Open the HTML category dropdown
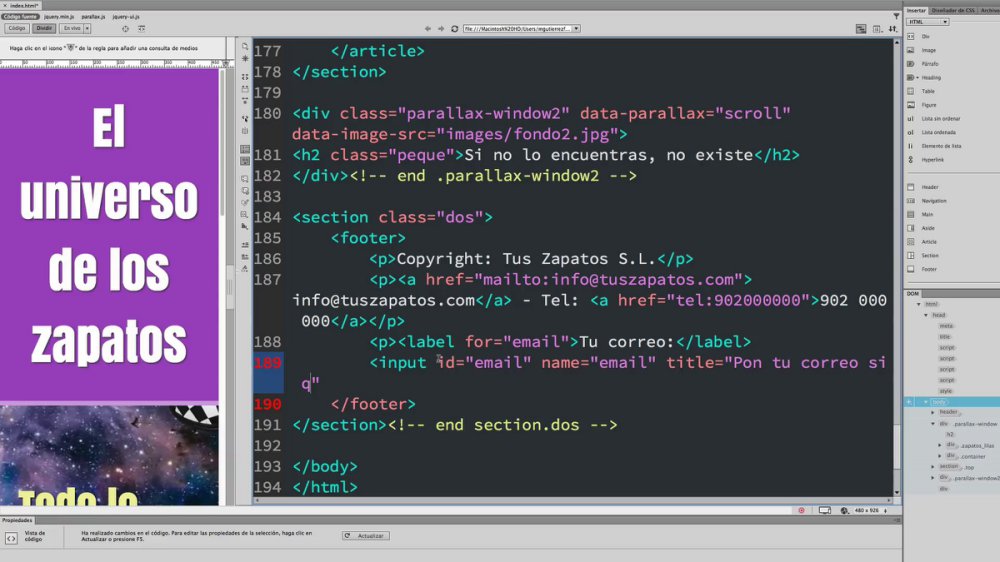The height and width of the screenshot is (562, 1000). coord(928,22)
